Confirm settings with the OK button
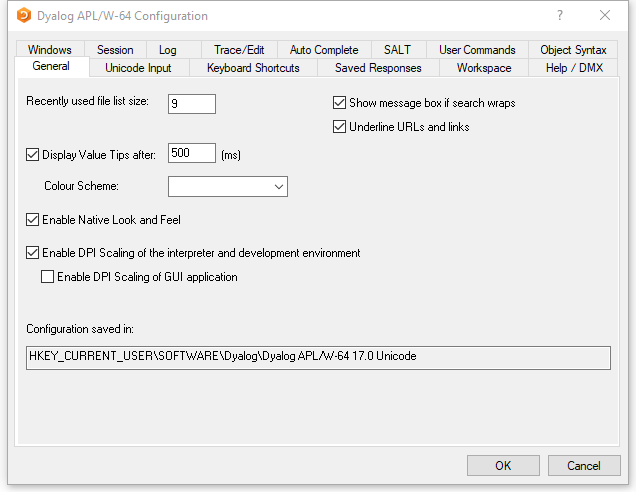636x492 pixels. click(503, 465)
